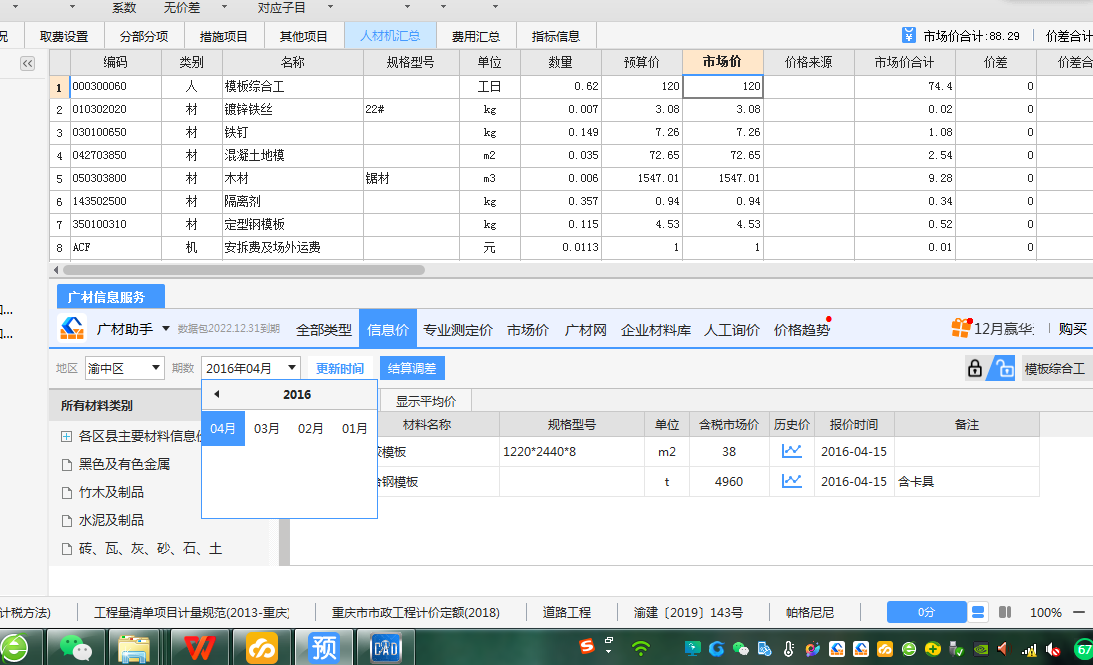Select the 价格趋势 tab

[x=802, y=330]
